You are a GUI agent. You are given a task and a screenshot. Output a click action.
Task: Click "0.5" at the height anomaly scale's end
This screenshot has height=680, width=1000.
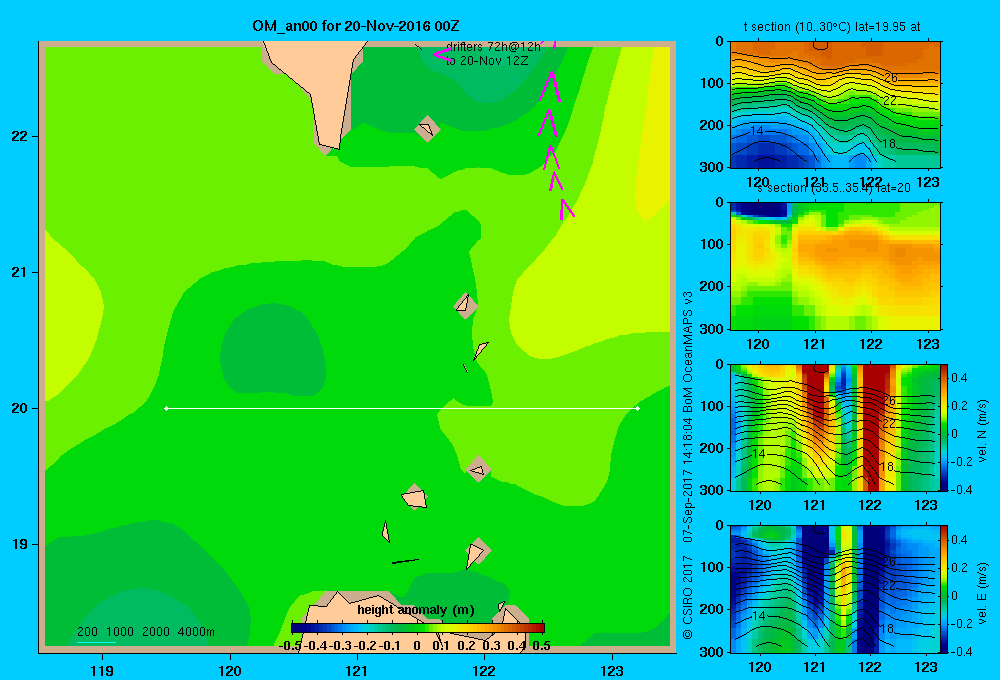pos(541,646)
